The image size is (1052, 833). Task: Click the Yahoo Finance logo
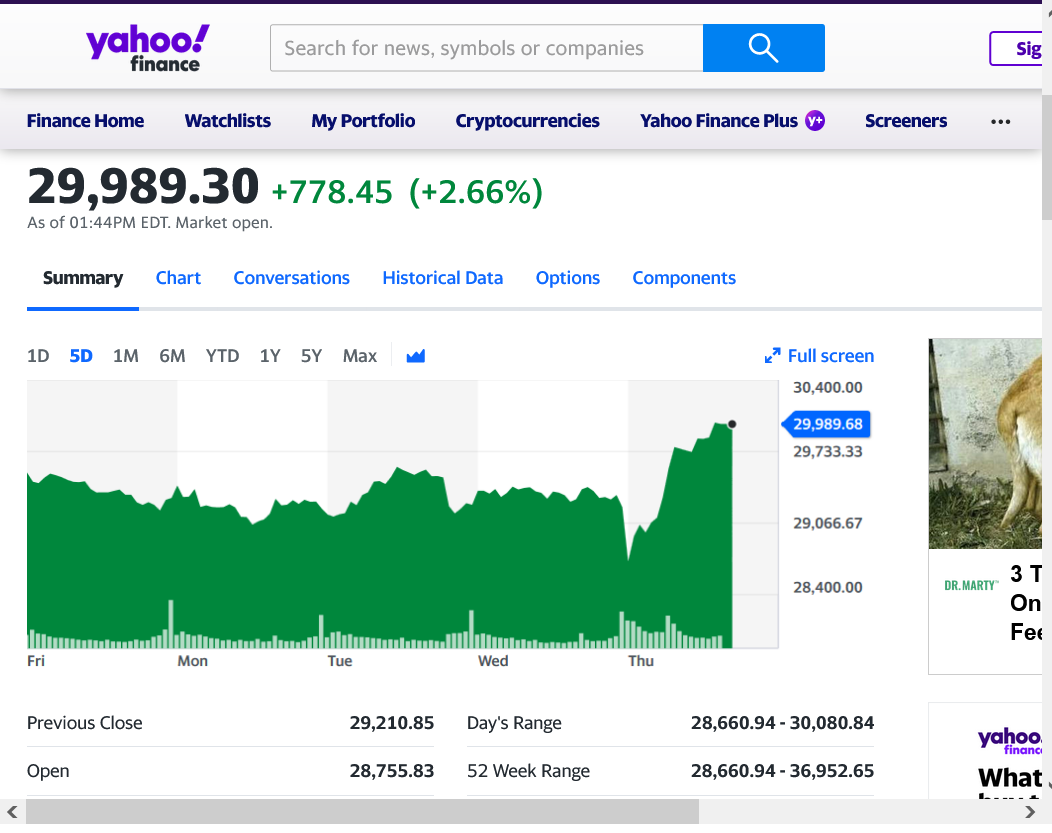(x=148, y=48)
